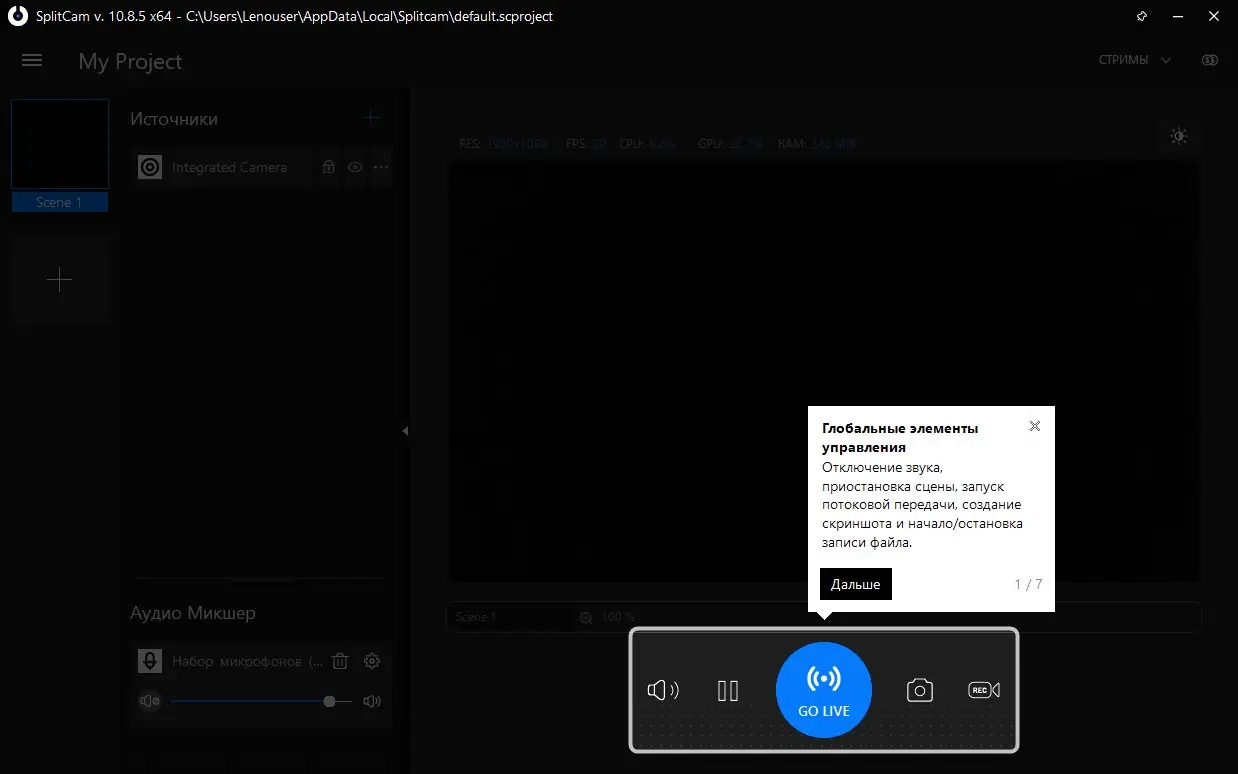Open settings gear for Набор микрофонов
Viewport: 1238px width, 774px height.
pos(372,661)
